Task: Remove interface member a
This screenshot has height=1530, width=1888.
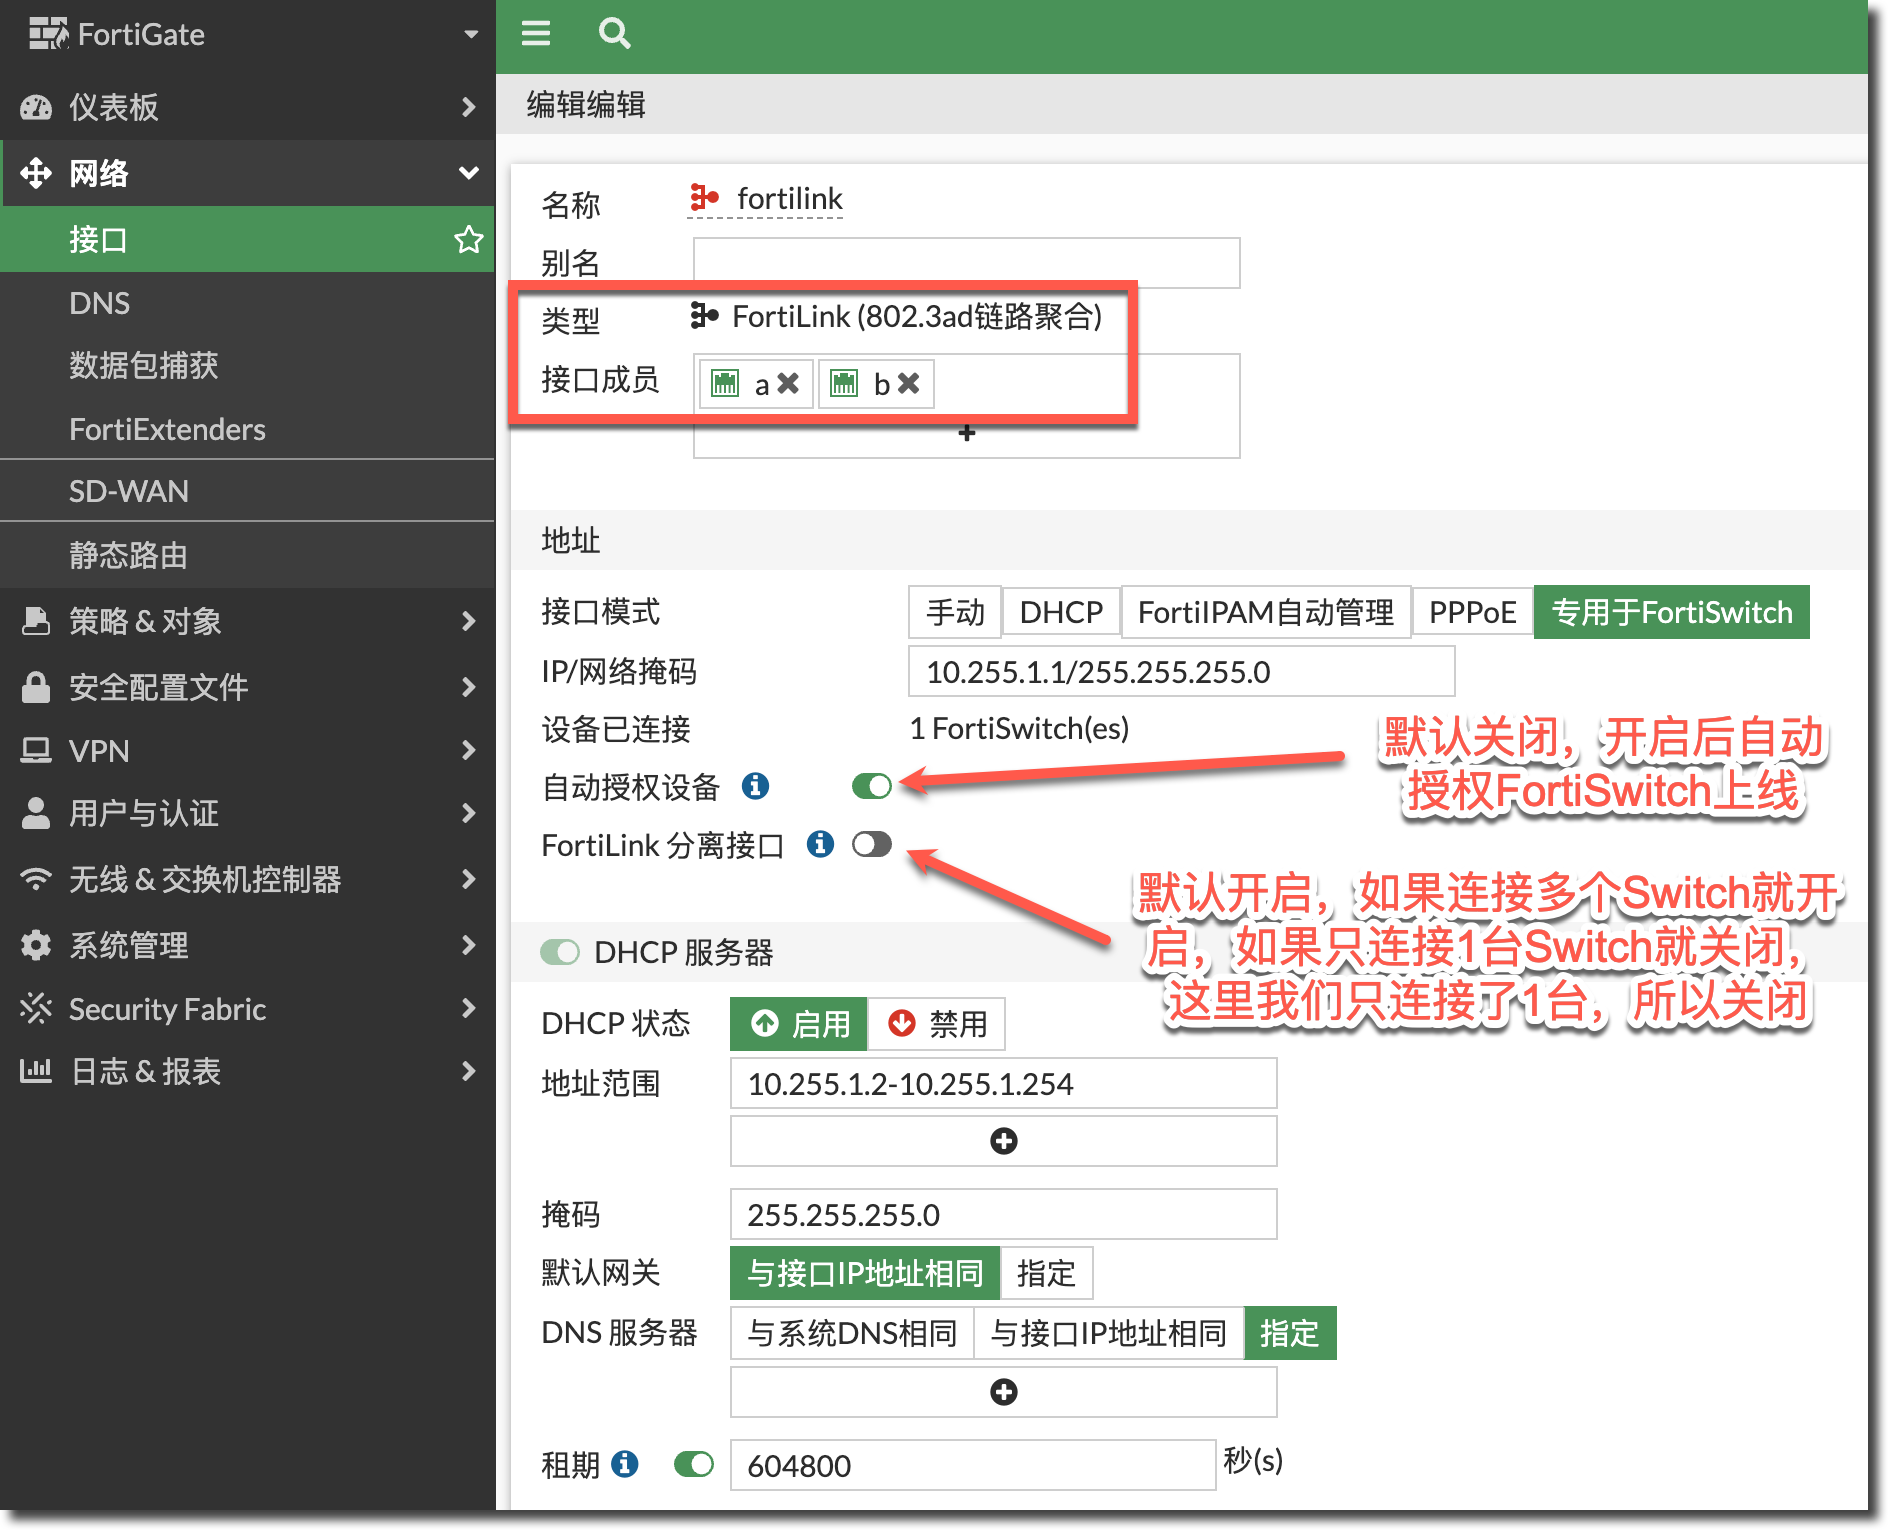Action: tap(788, 384)
